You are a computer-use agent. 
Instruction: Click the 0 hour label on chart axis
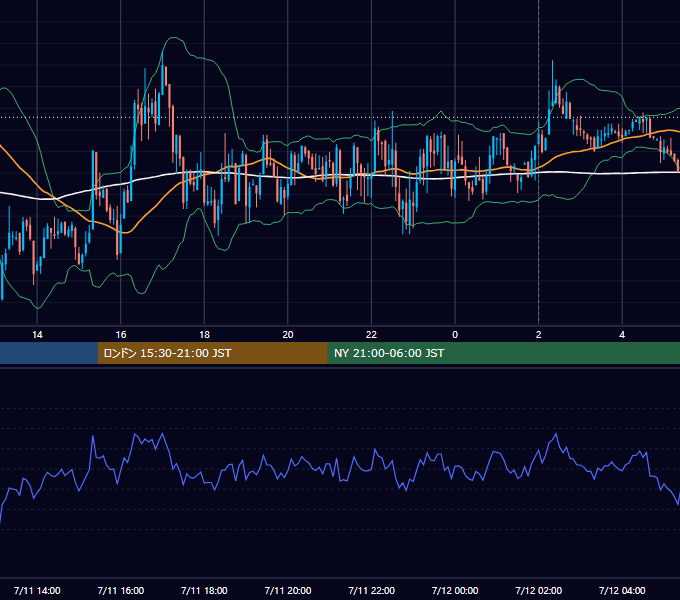tap(455, 335)
